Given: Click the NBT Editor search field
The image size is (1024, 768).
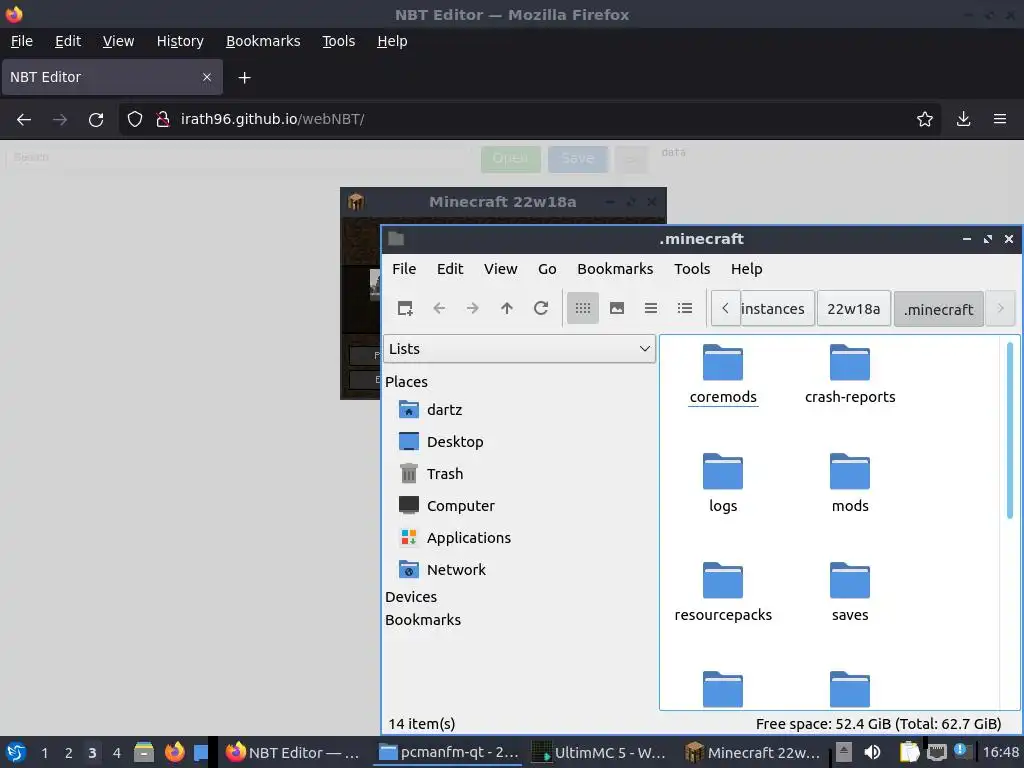Looking at the screenshot, I should click(238, 157).
